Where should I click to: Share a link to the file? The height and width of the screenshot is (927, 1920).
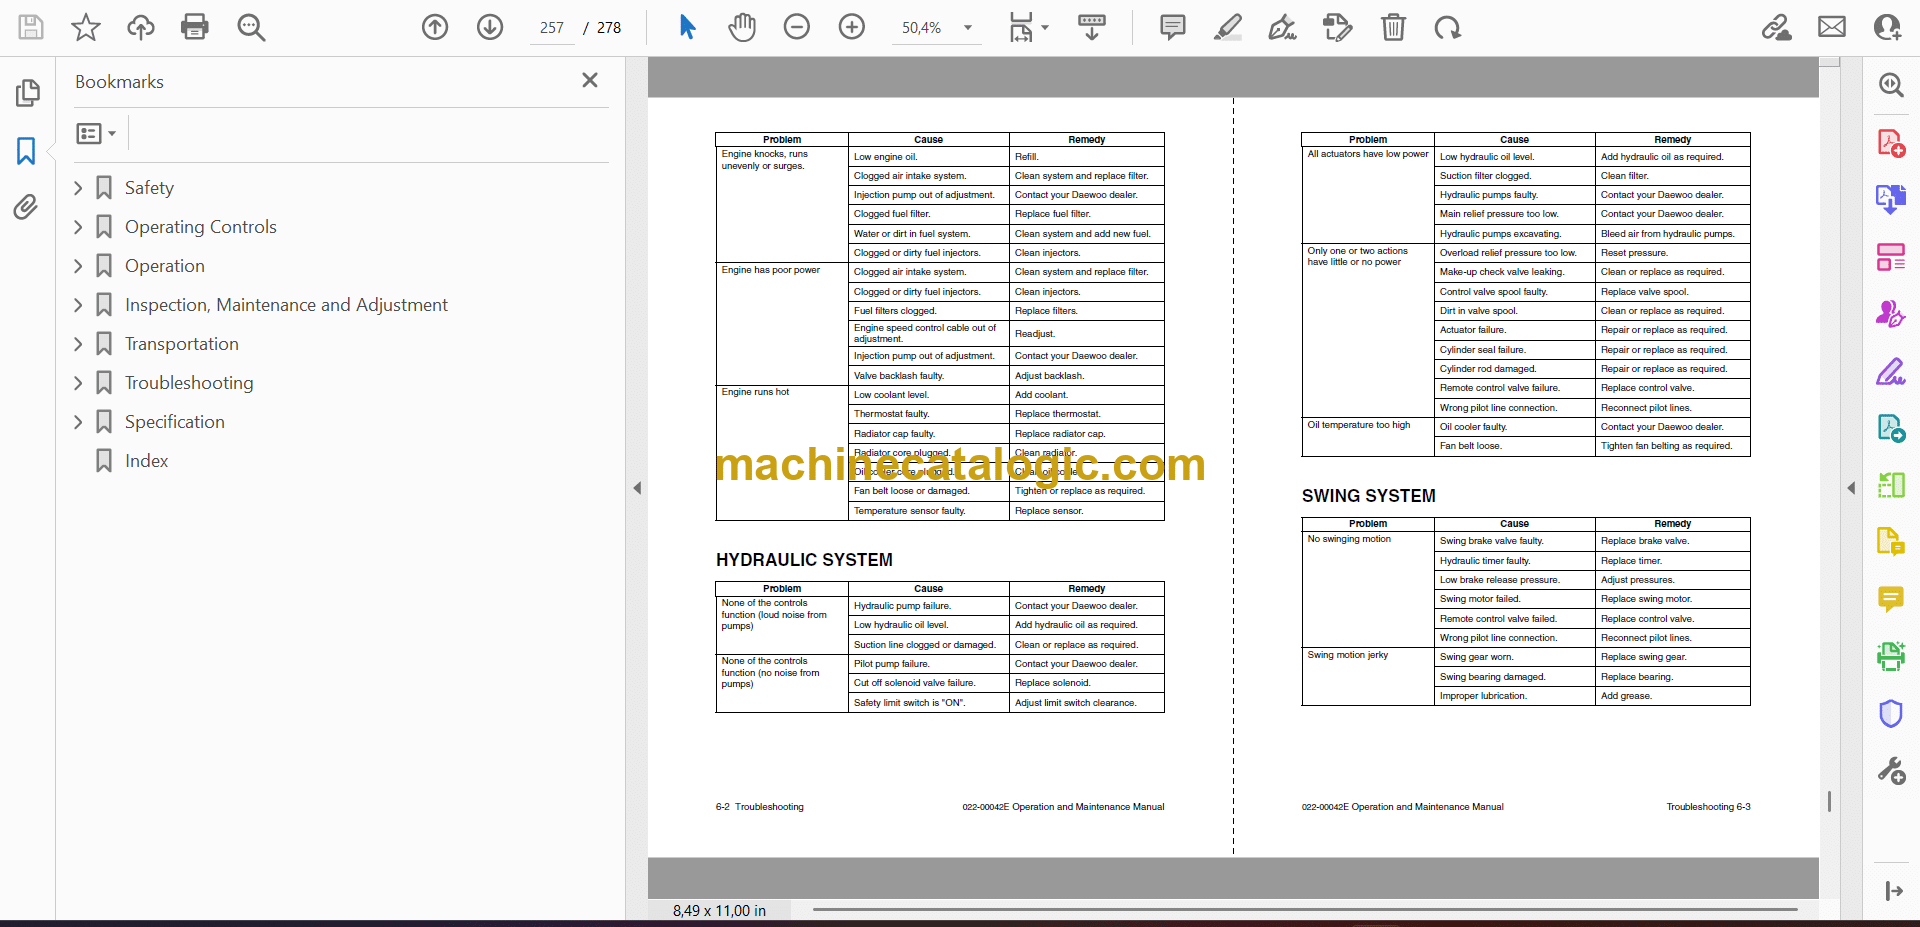[x=1777, y=27]
